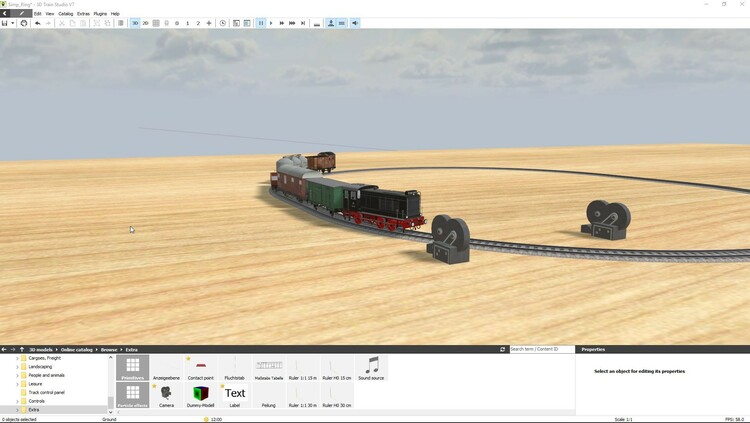Expand the Cargoes, Freight folder
750x423 pixels.
coord(18,358)
